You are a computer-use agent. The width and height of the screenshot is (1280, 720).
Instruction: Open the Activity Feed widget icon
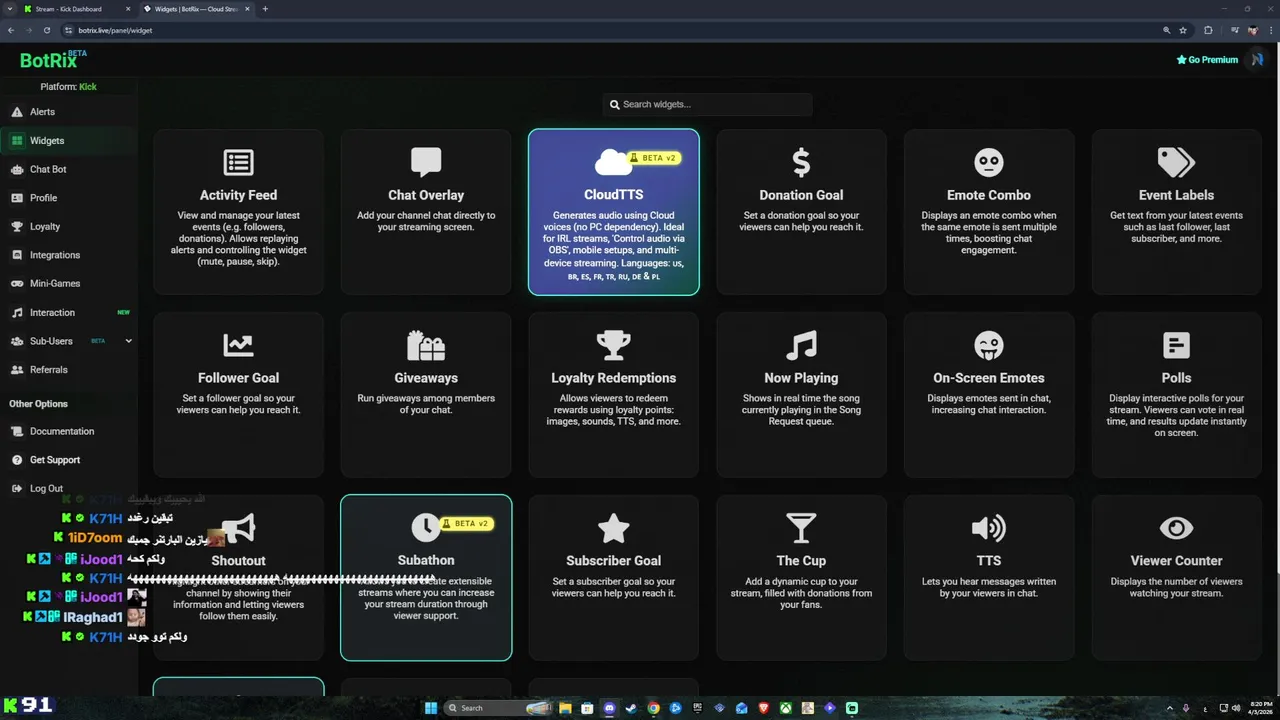[x=238, y=162]
